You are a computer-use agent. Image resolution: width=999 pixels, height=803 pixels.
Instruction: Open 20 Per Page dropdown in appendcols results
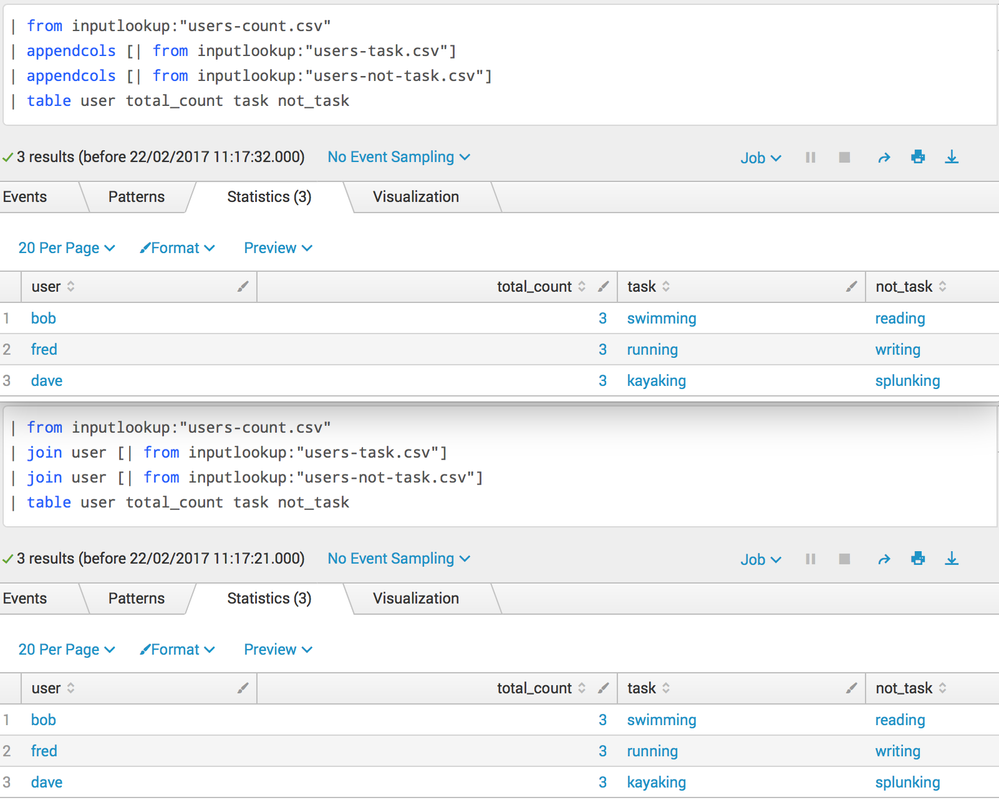tap(66, 248)
